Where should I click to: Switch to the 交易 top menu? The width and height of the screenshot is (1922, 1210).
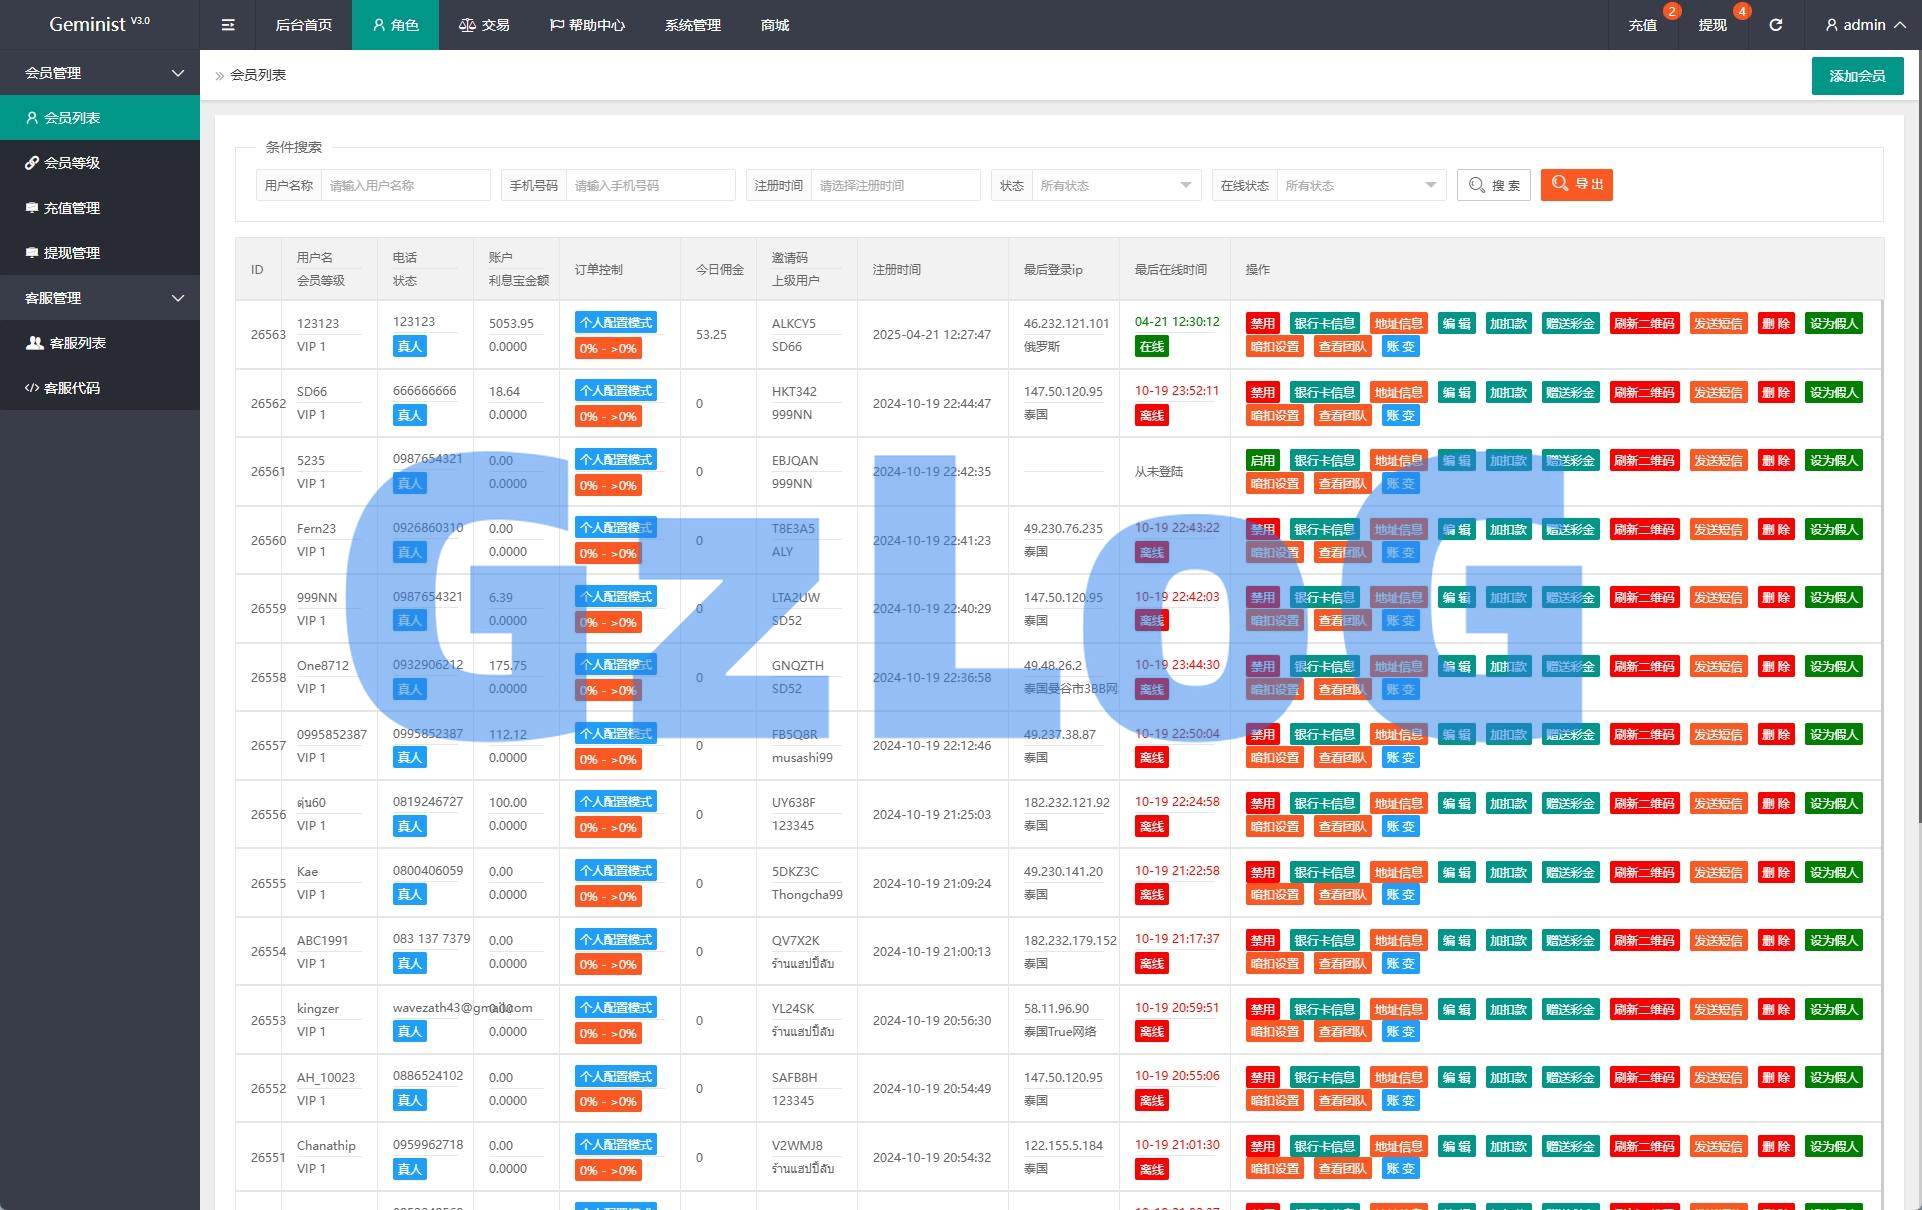click(x=484, y=25)
